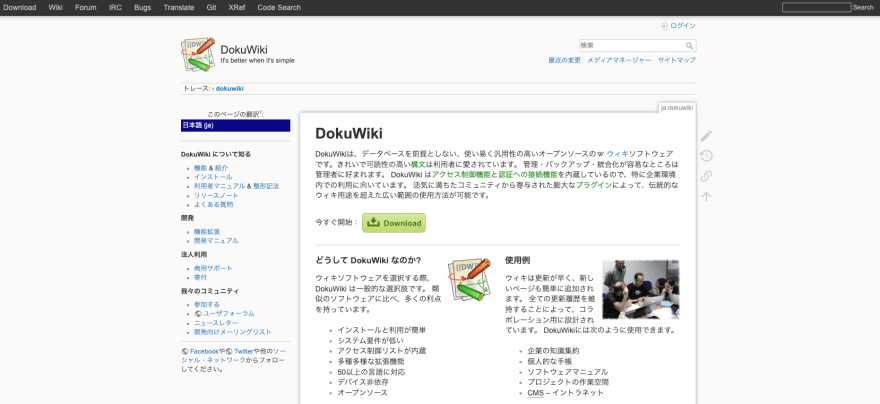Open the XRef item in top bar
880x404 pixels.
coord(237,7)
